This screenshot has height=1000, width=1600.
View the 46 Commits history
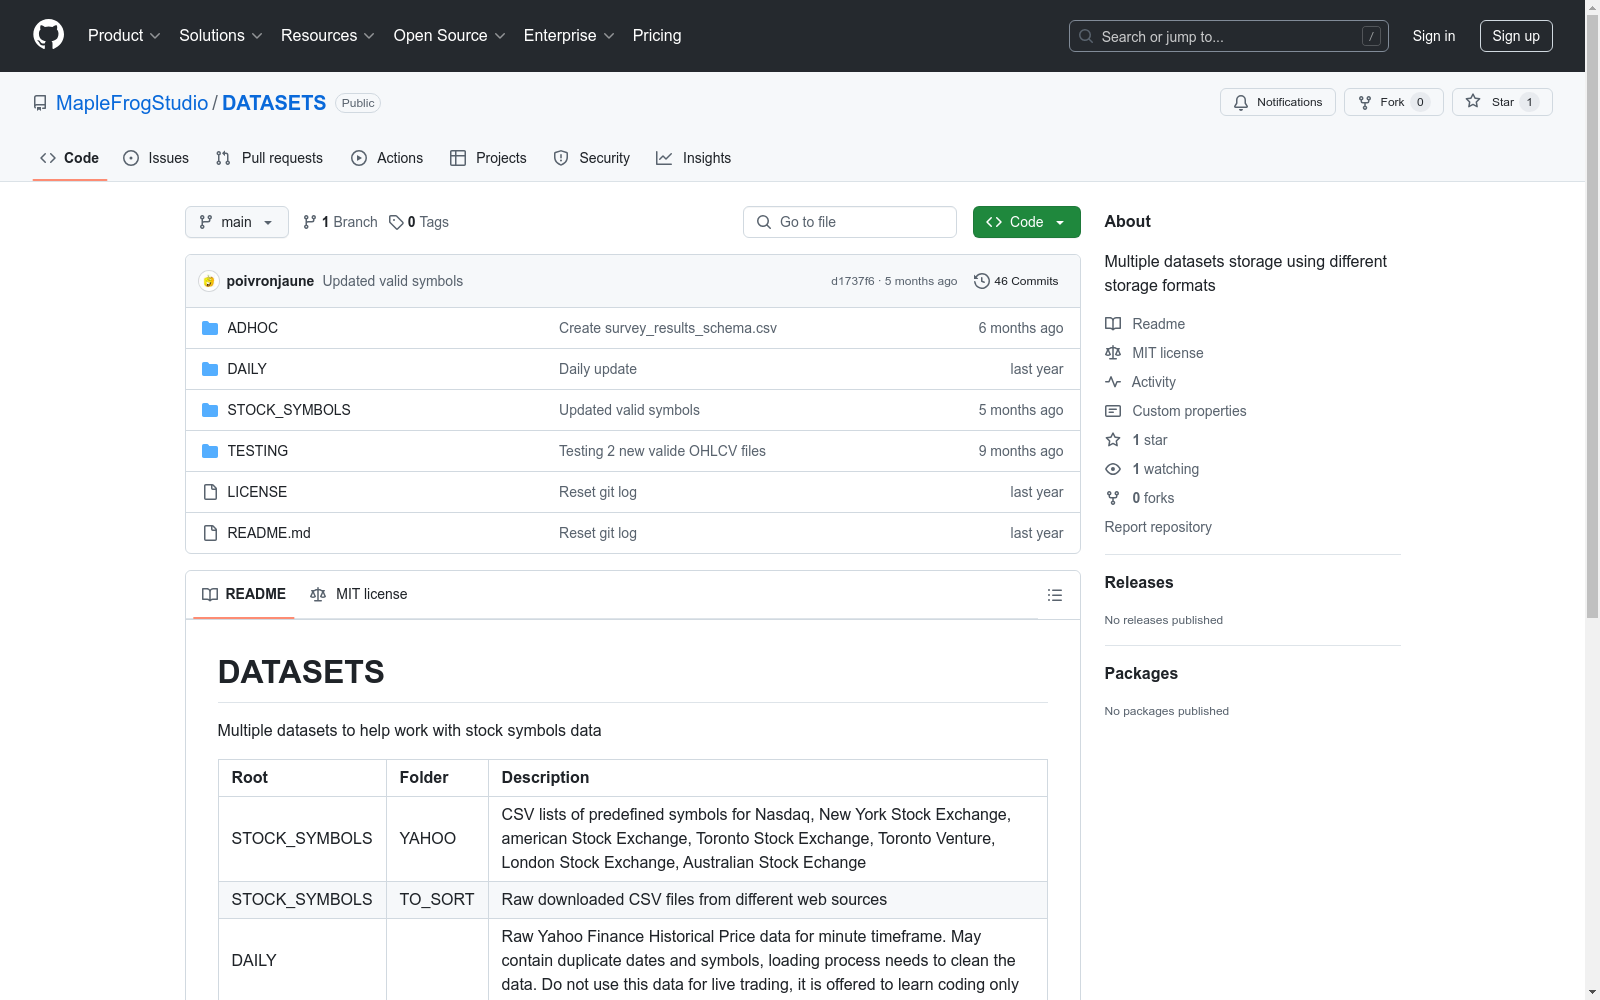coord(1016,281)
